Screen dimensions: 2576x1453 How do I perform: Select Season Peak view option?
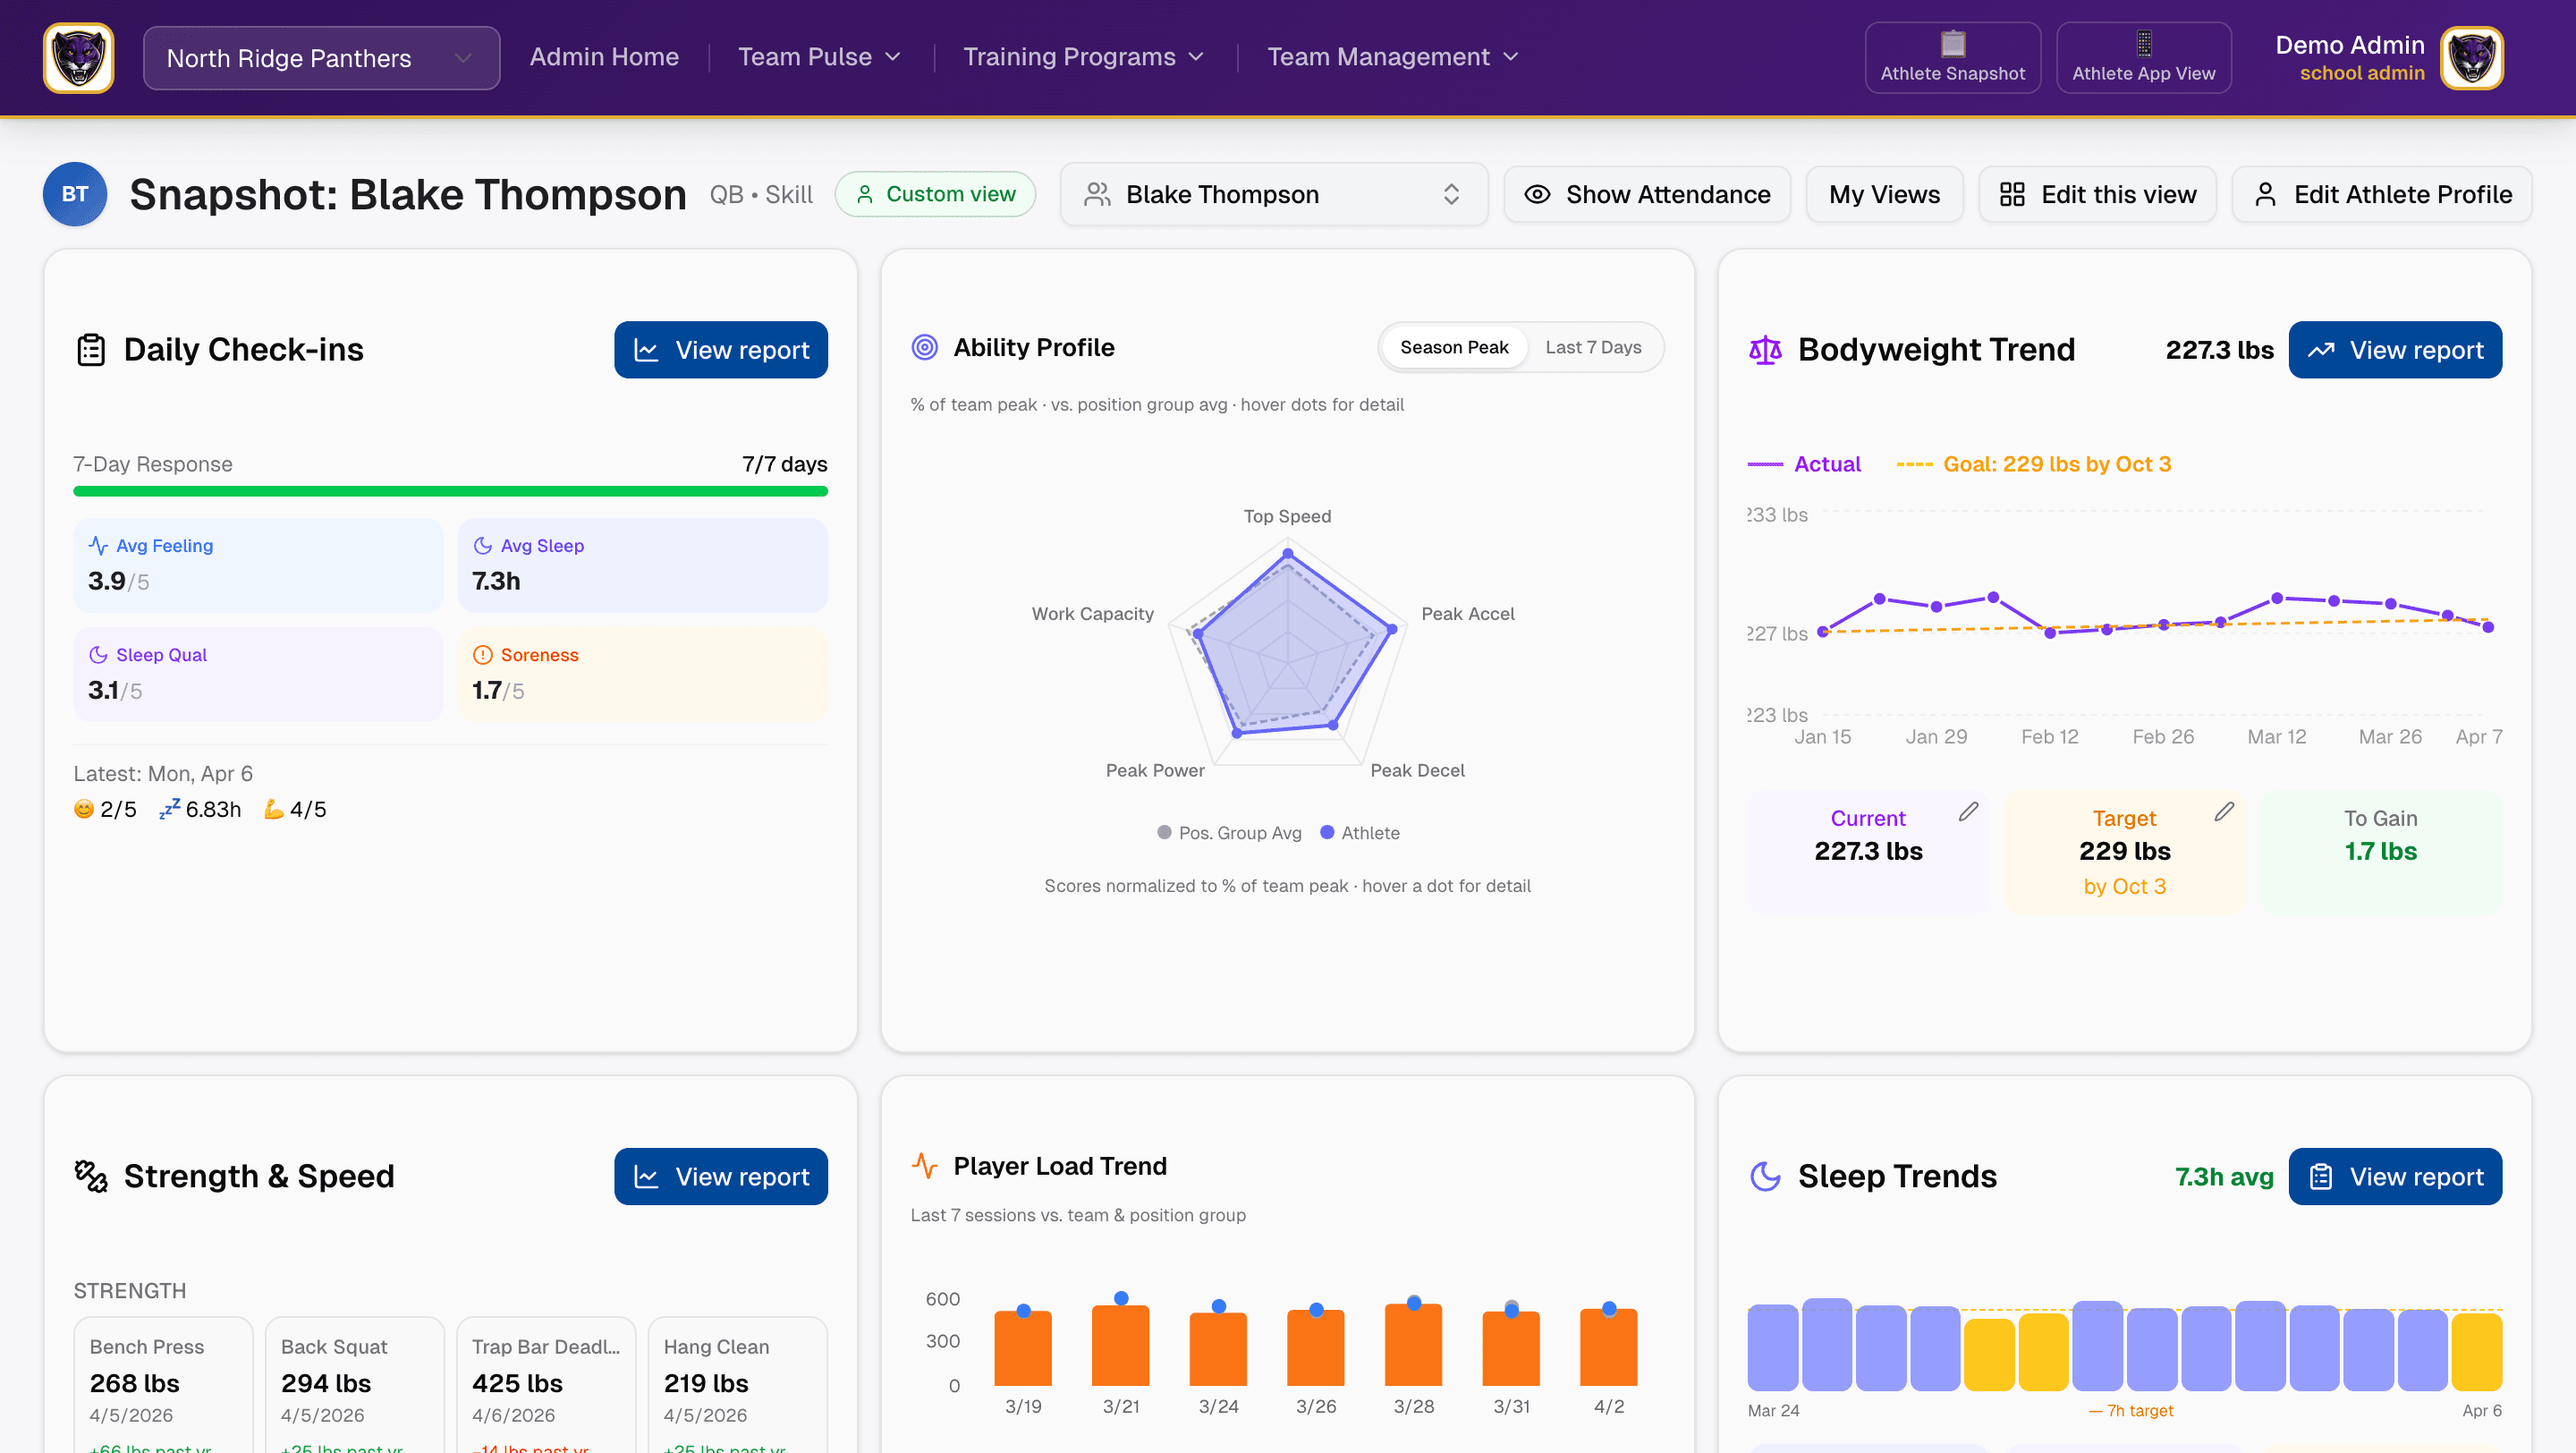1453,347
